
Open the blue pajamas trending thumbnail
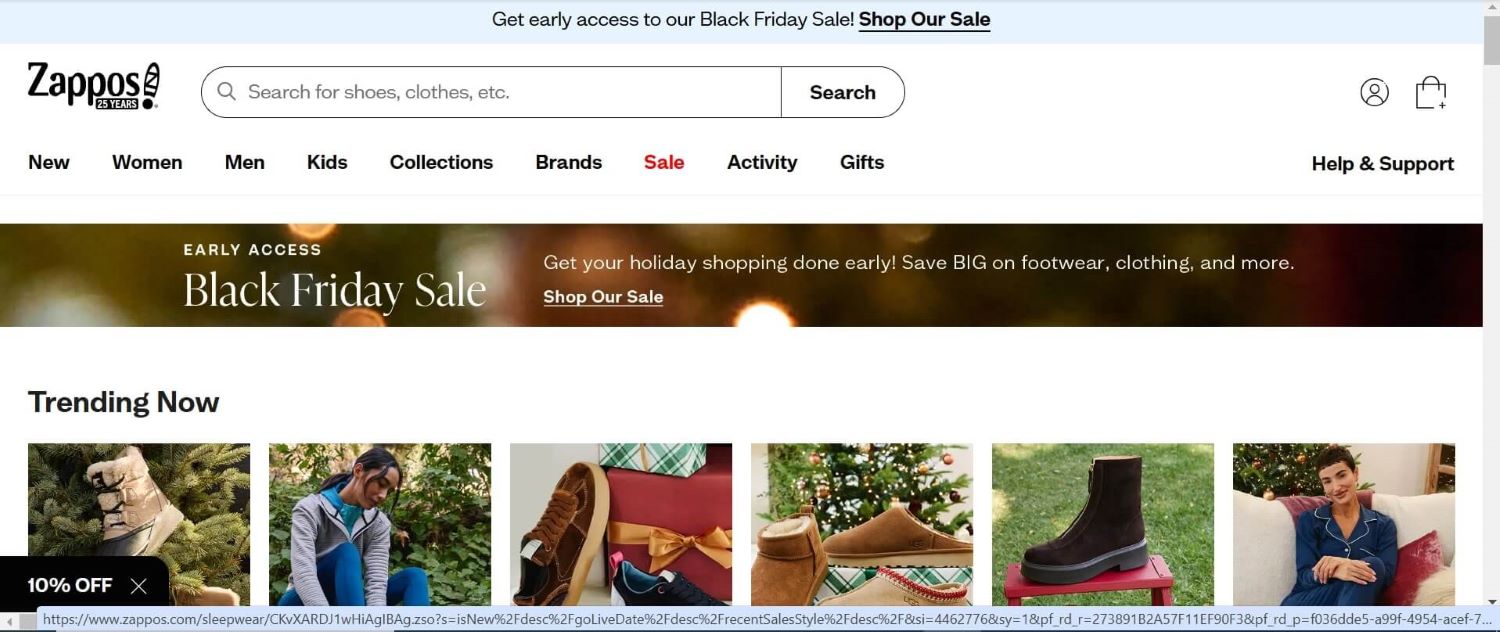(1343, 524)
